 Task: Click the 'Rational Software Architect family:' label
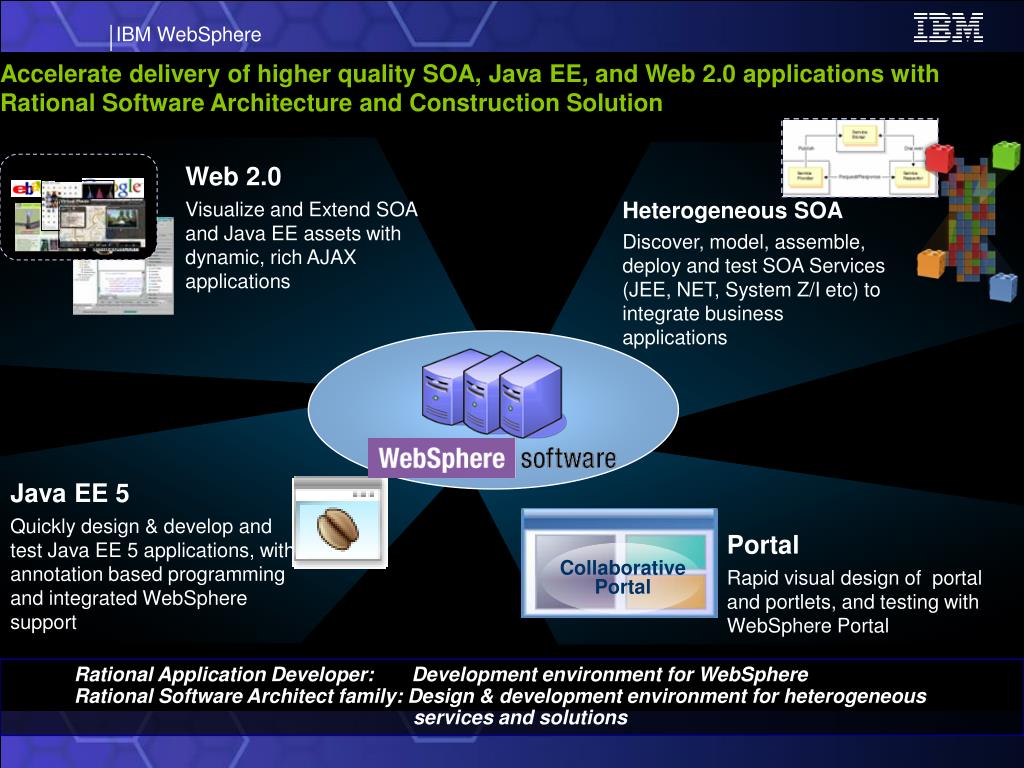coord(240,696)
